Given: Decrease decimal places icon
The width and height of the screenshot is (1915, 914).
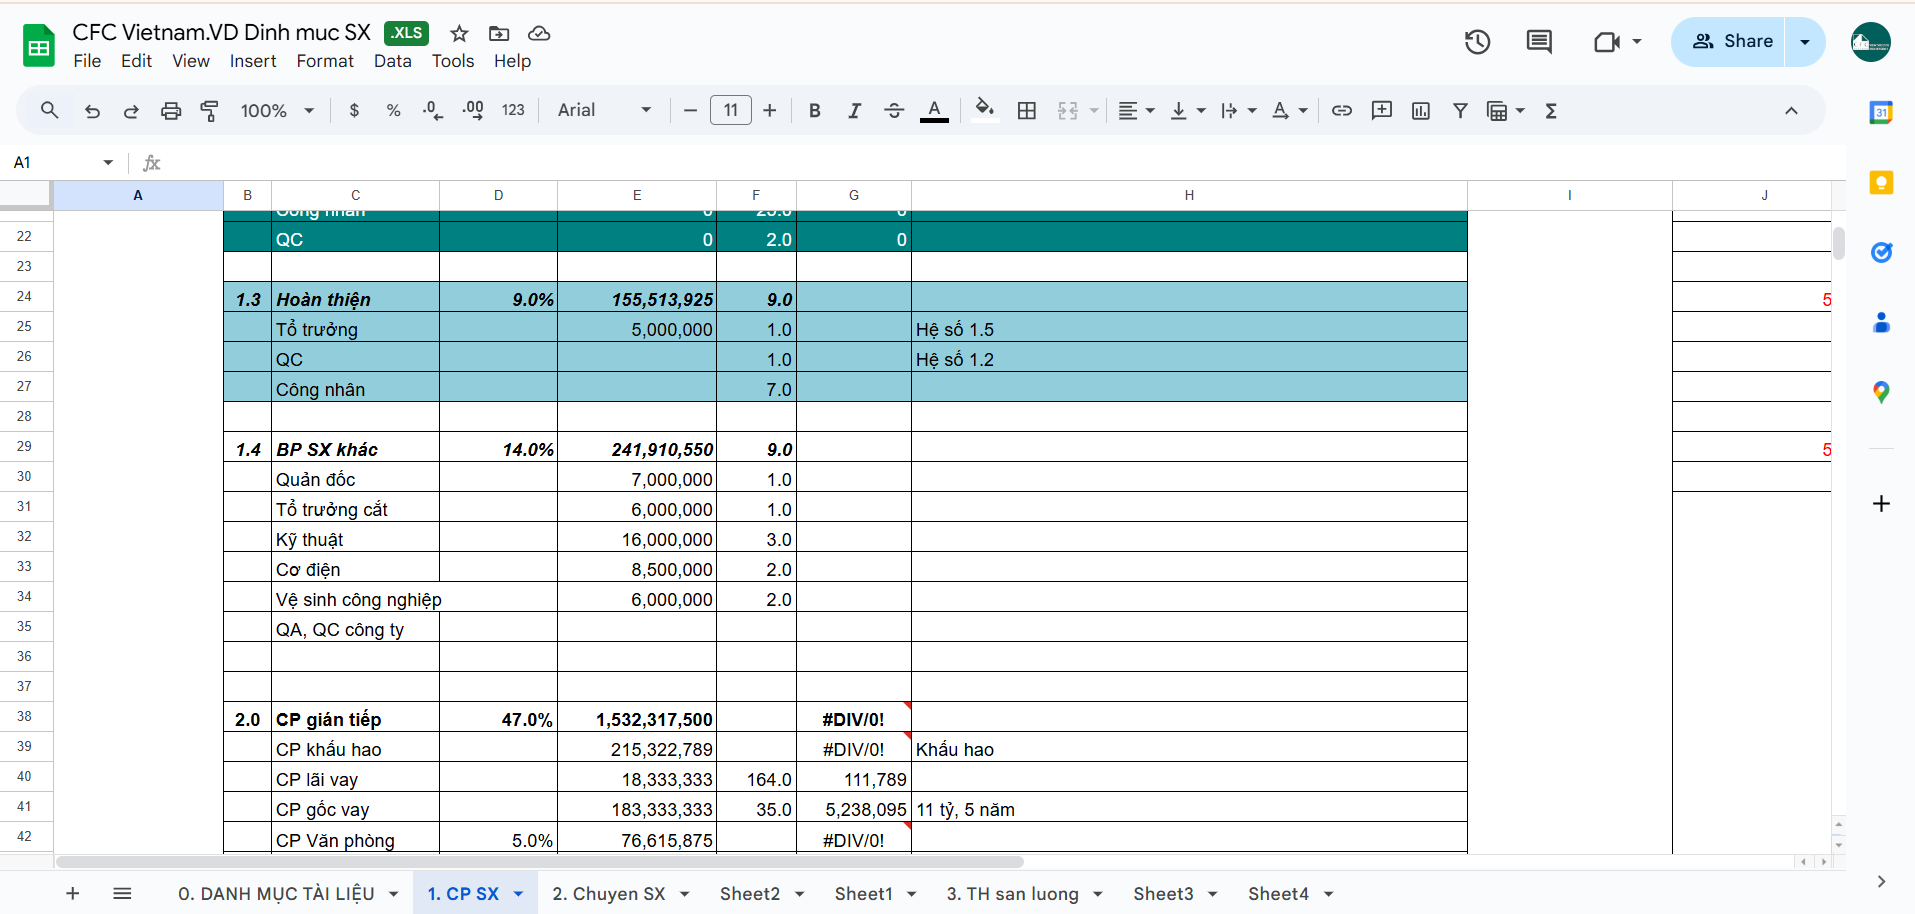Looking at the screenshot, I should point(432,110).
